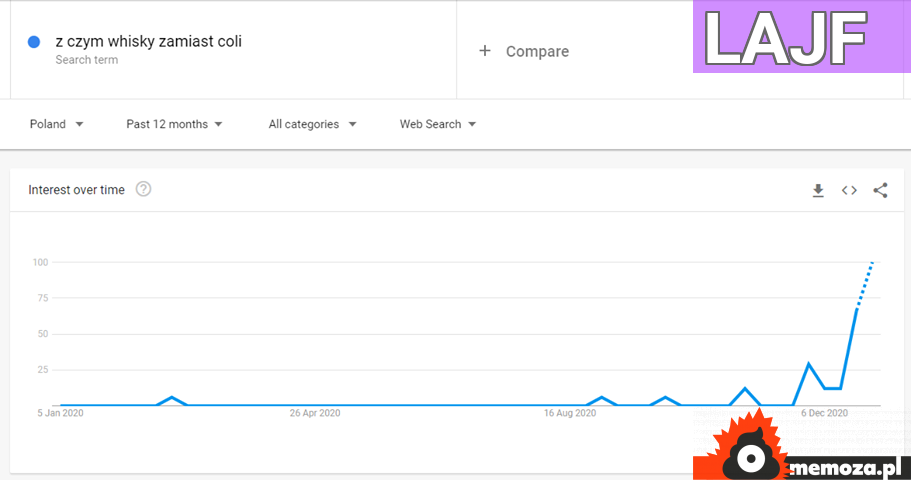The height and width of the screenshot is (480, 911).
Task: Click the Interest over time heading
Action: click(76, 190)
